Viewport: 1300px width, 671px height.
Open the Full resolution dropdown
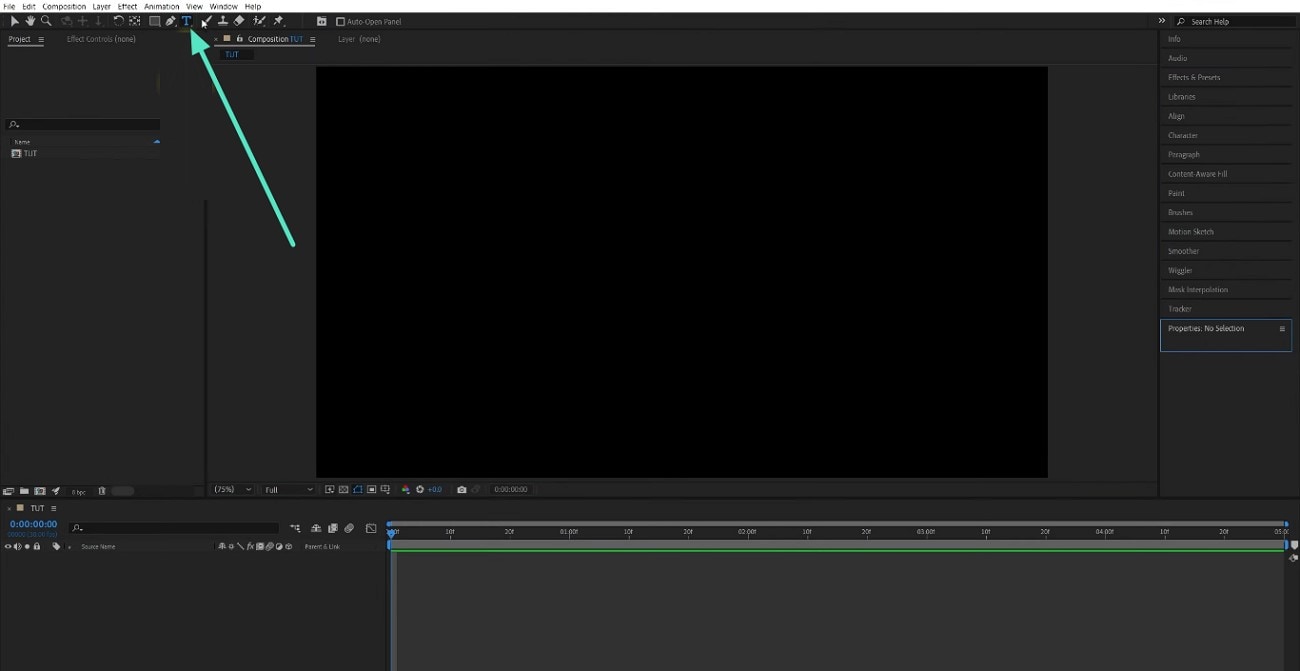point(289,489)
